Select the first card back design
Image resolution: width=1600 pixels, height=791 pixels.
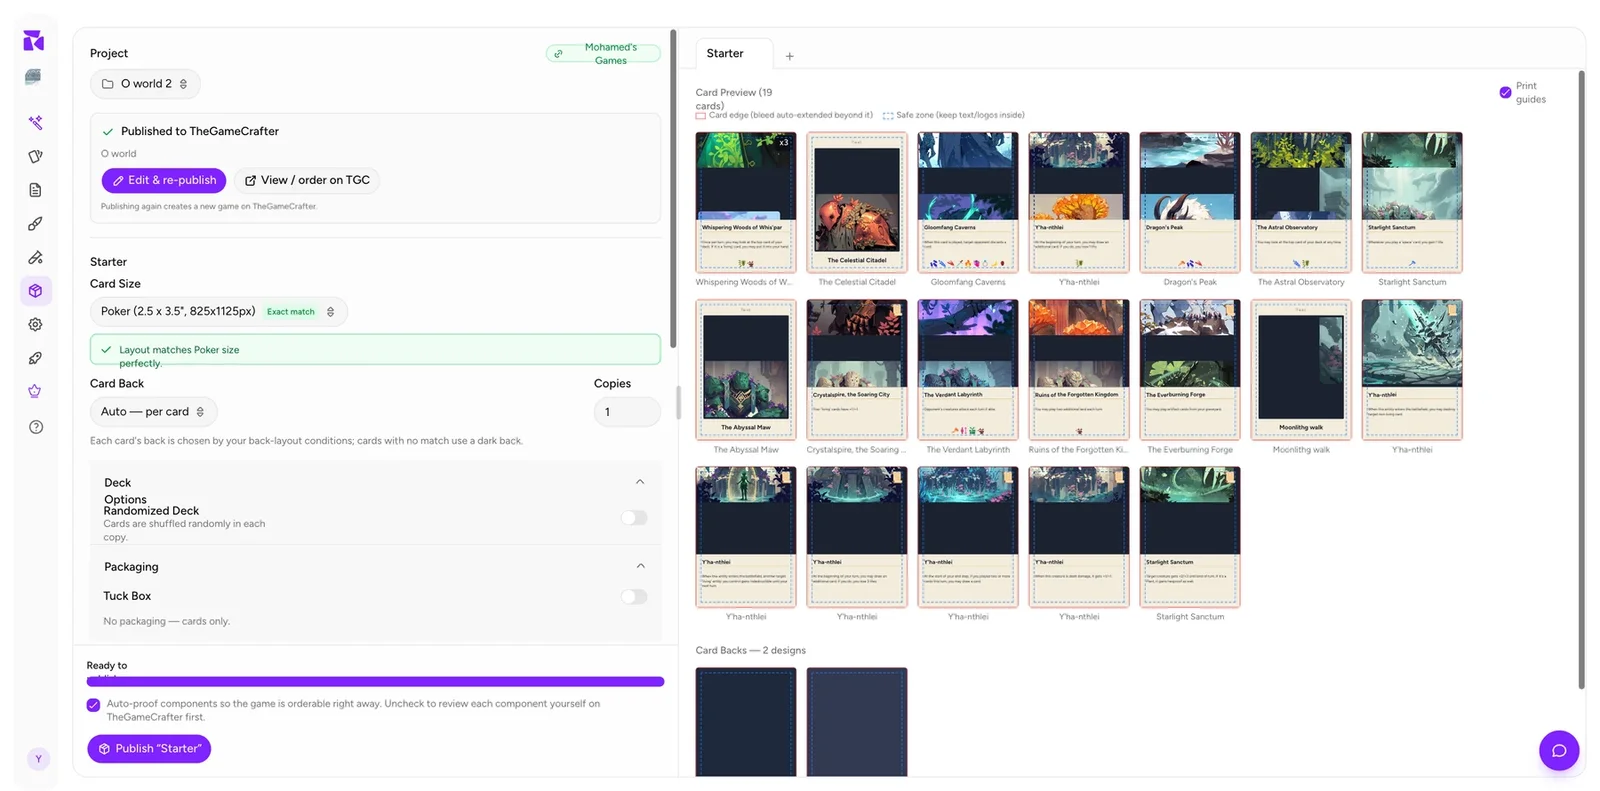click(x=746, y=722)
